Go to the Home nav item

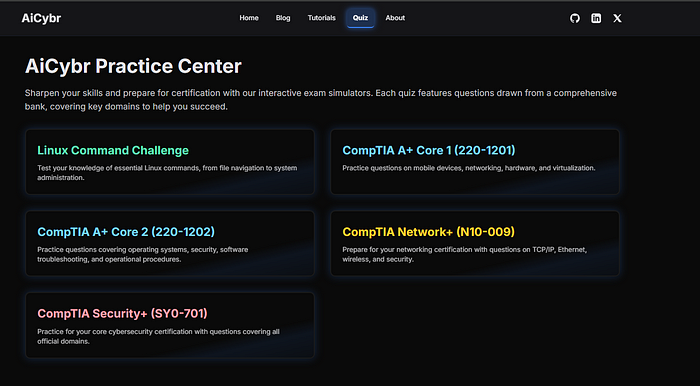pos(249,18)
